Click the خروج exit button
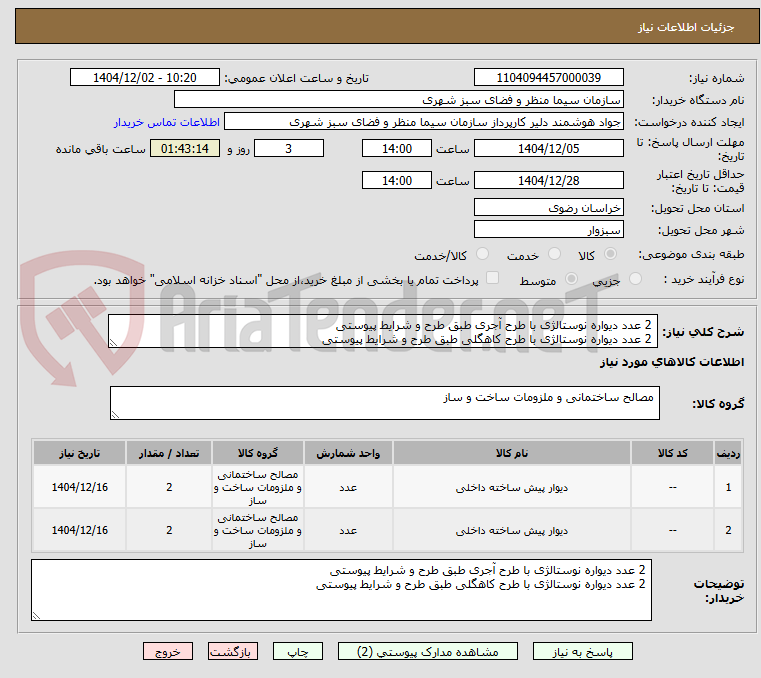The width and height of the screenshot is (761, 678). pos(167,651)
